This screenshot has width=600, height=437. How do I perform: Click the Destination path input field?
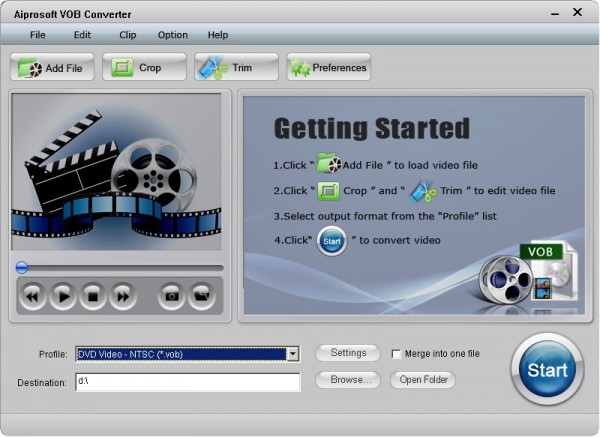pyautogui.click(x=187, y=382)
